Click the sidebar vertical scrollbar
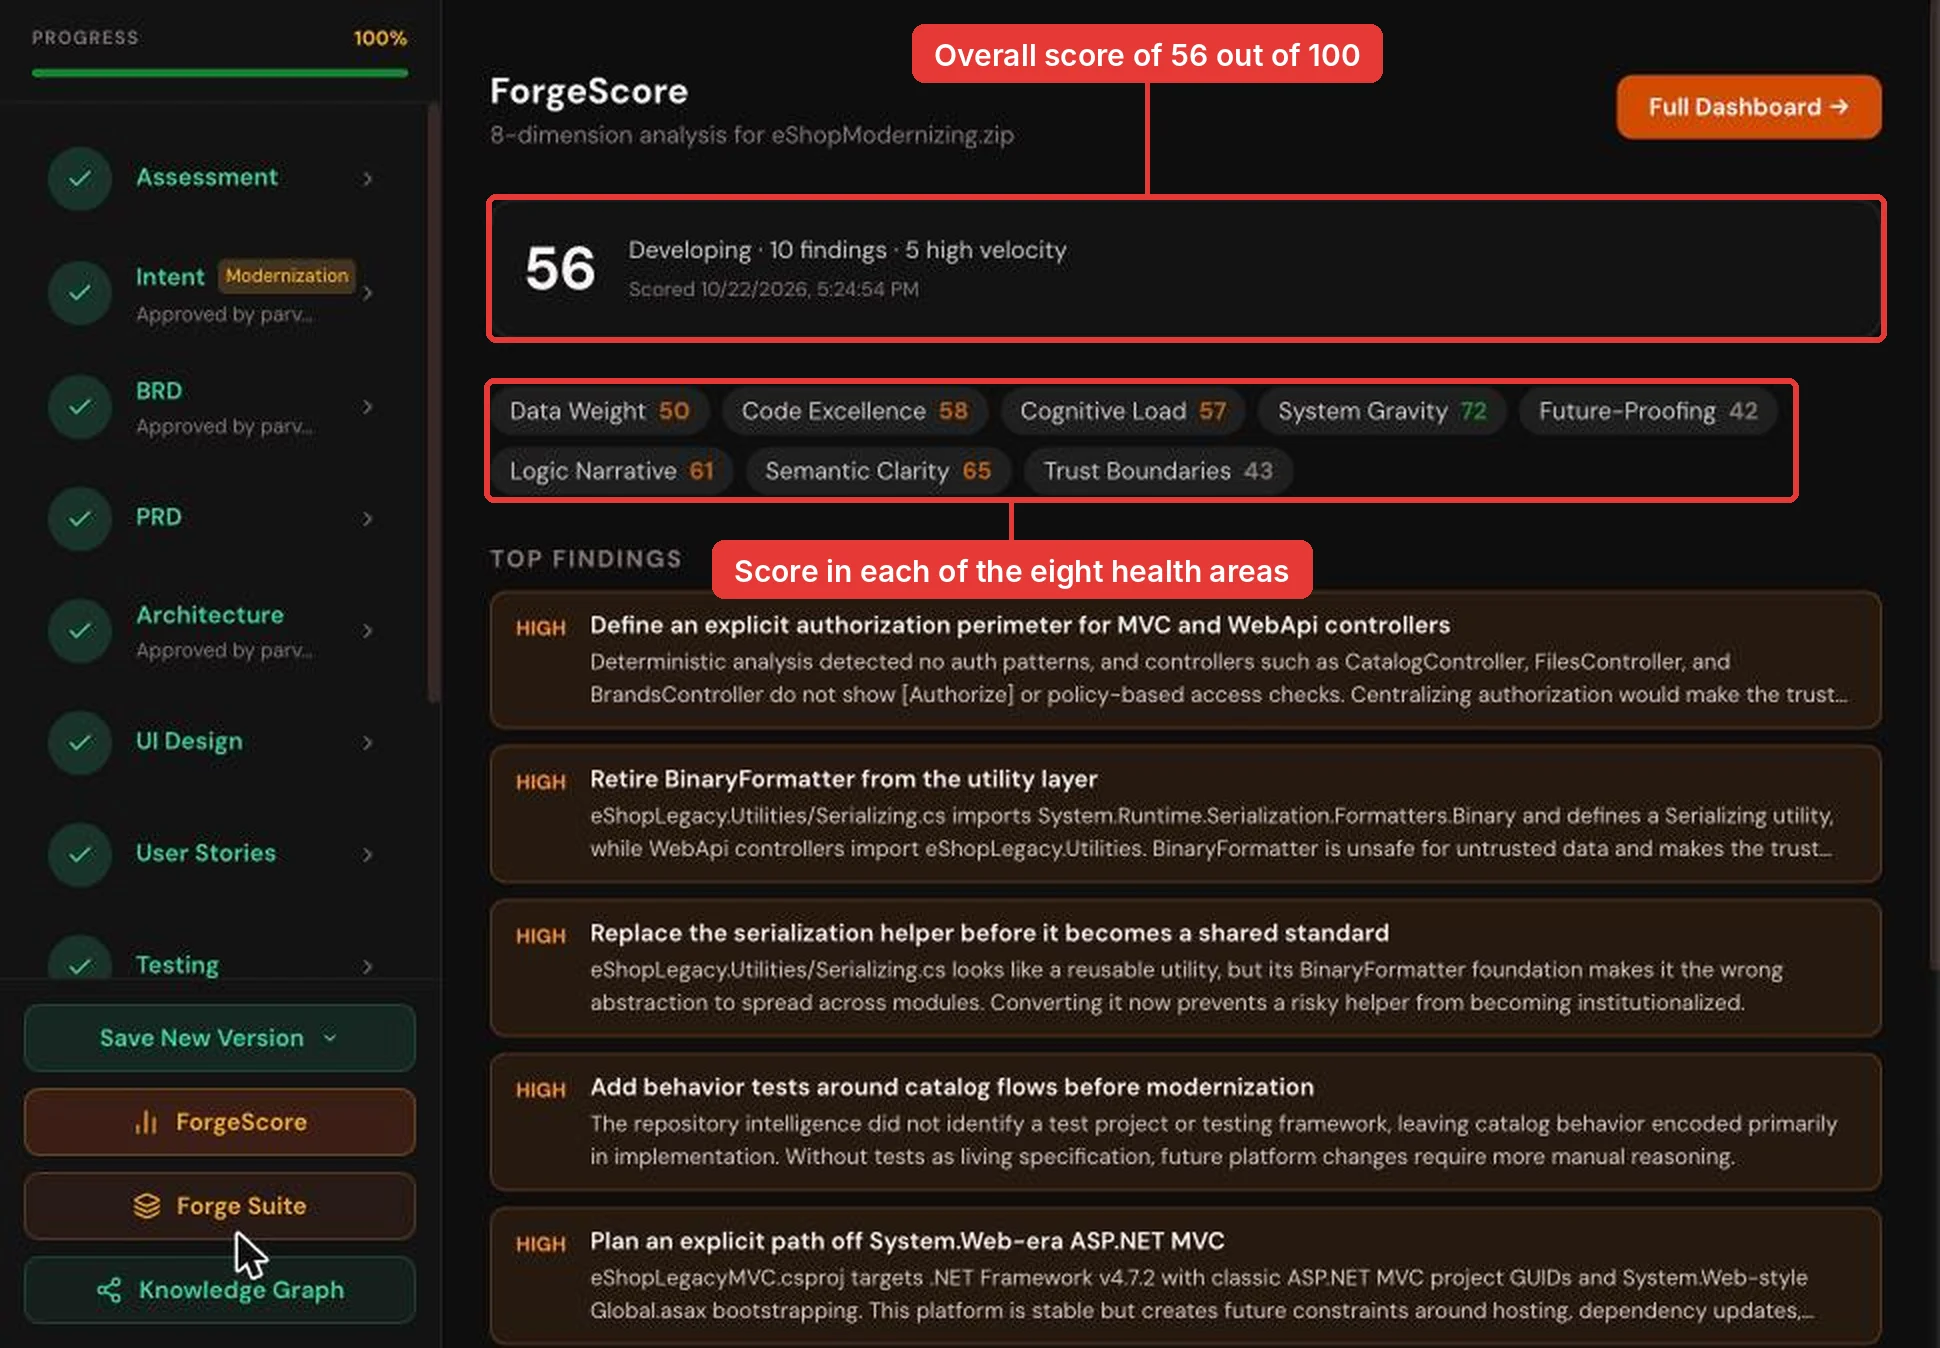Image resolution: width=1940 pixels, height=1348 pixels. [433, 400]
